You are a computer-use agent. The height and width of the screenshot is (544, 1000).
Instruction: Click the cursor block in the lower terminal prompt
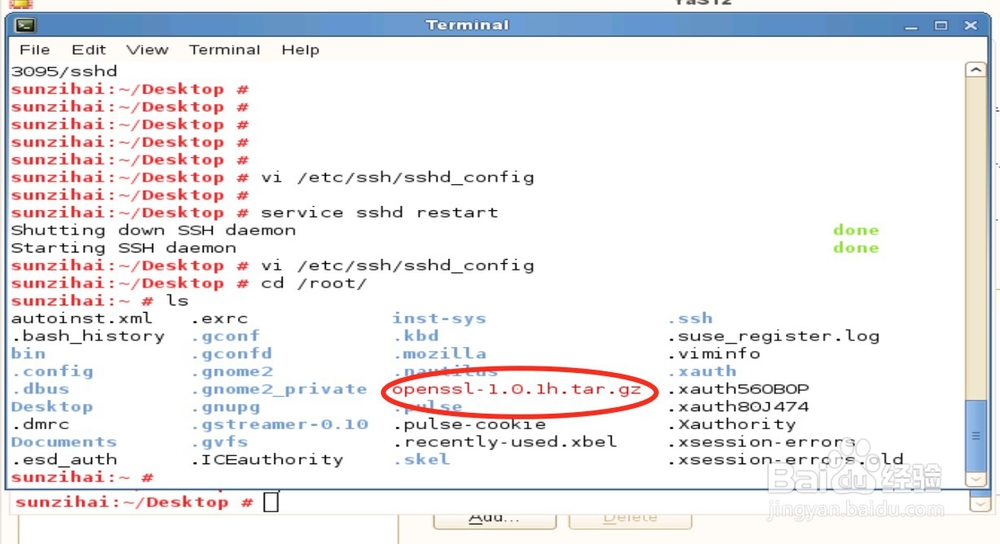(271, 502)
